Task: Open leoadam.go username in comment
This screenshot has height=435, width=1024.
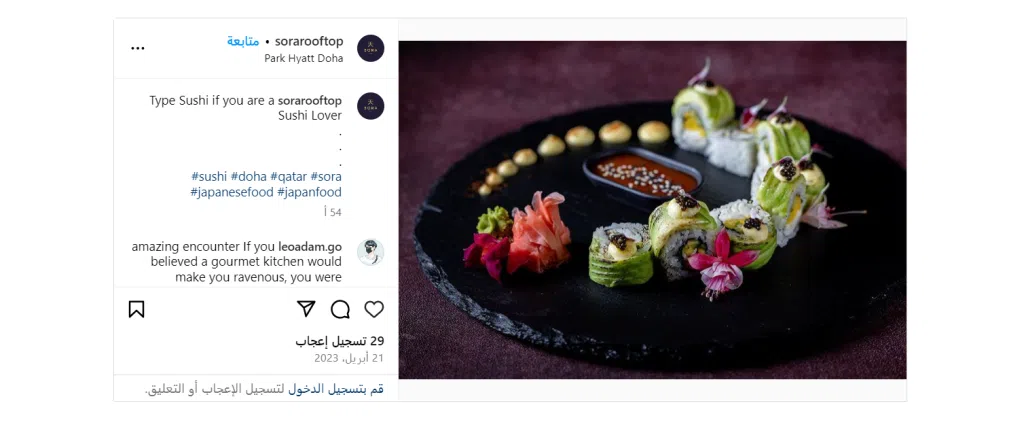Action: (310, 247)
